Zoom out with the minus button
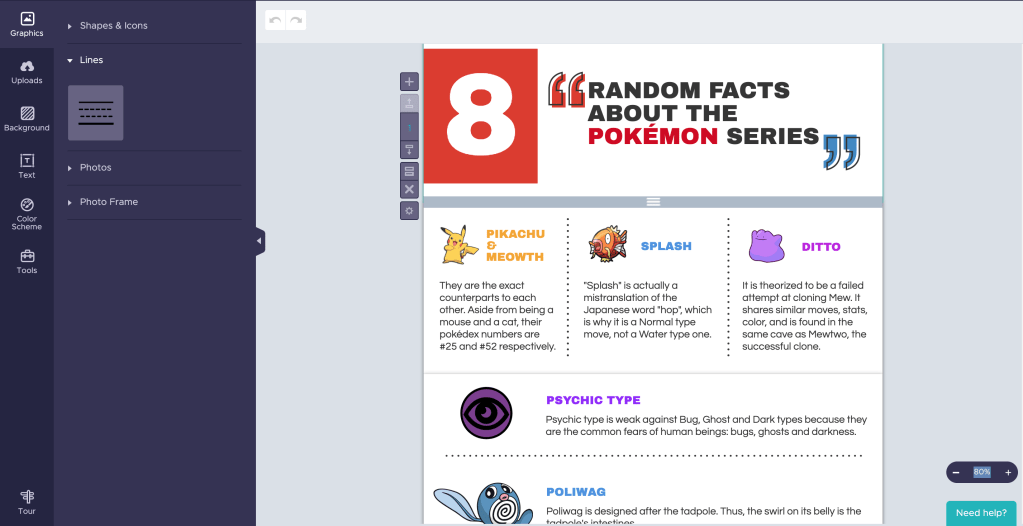The image size is (1023, 526). click(956, 472)
